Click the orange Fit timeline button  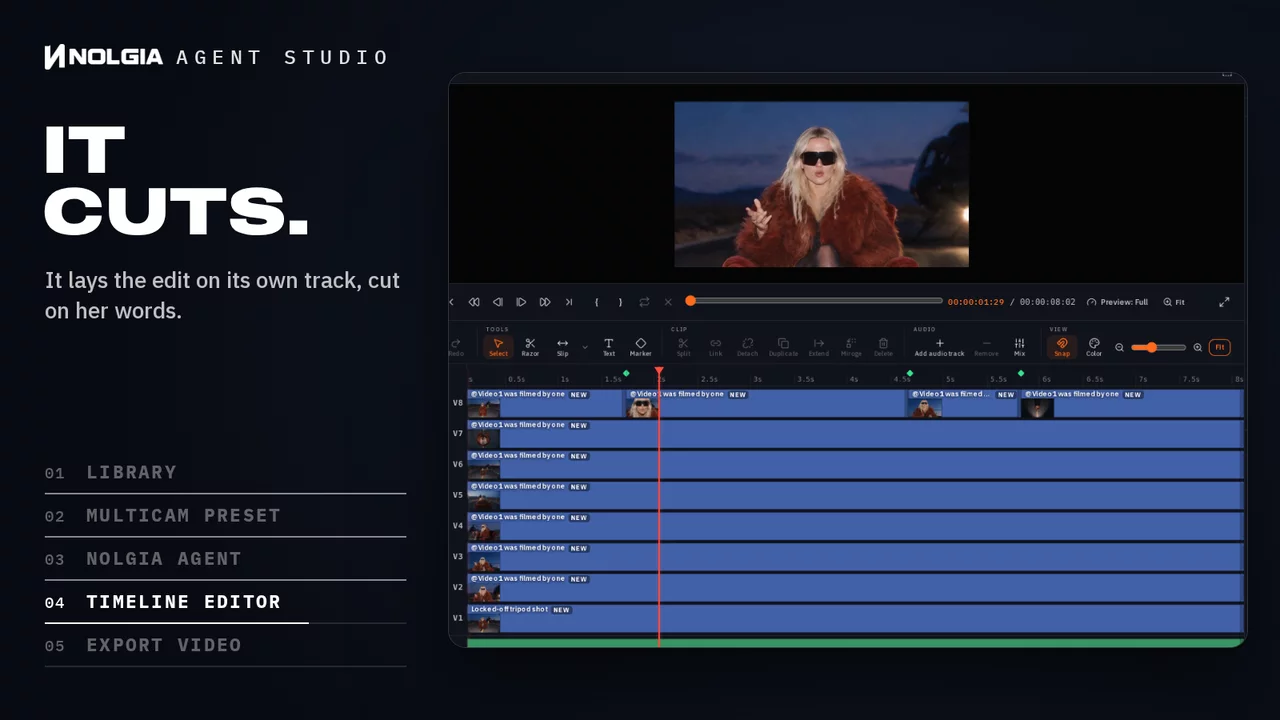coord(1220,347)
